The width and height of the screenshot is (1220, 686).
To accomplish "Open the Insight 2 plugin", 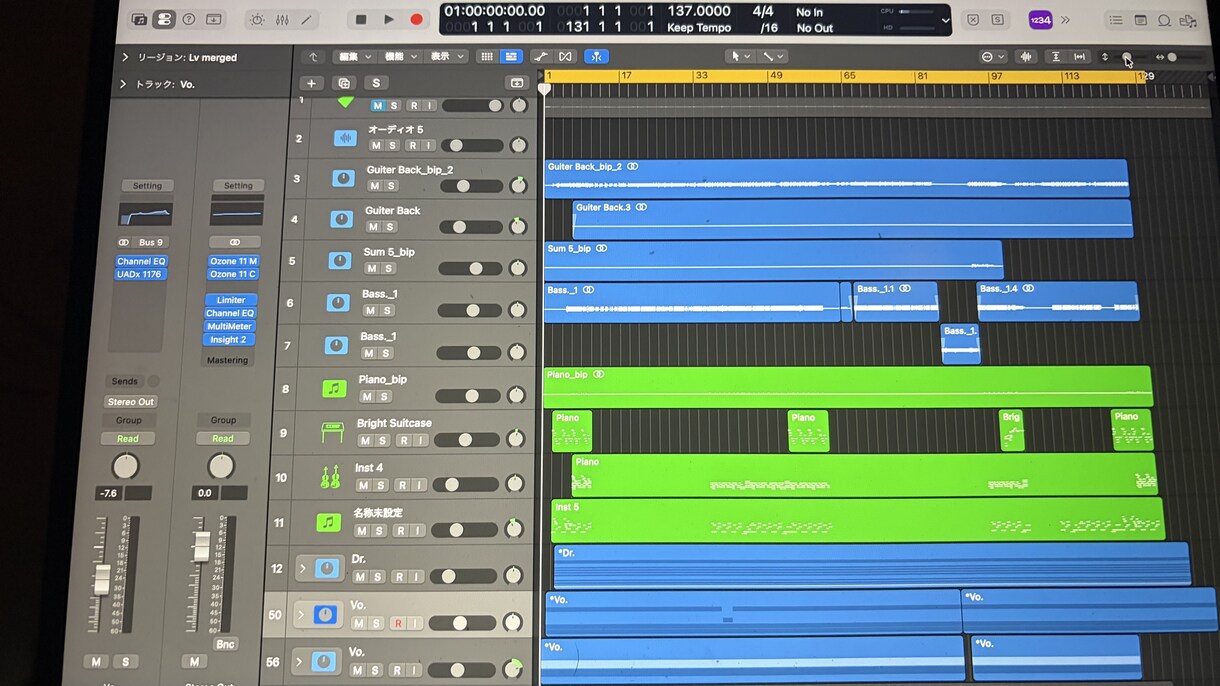I will pyautogui.click(x=228, y=340).
